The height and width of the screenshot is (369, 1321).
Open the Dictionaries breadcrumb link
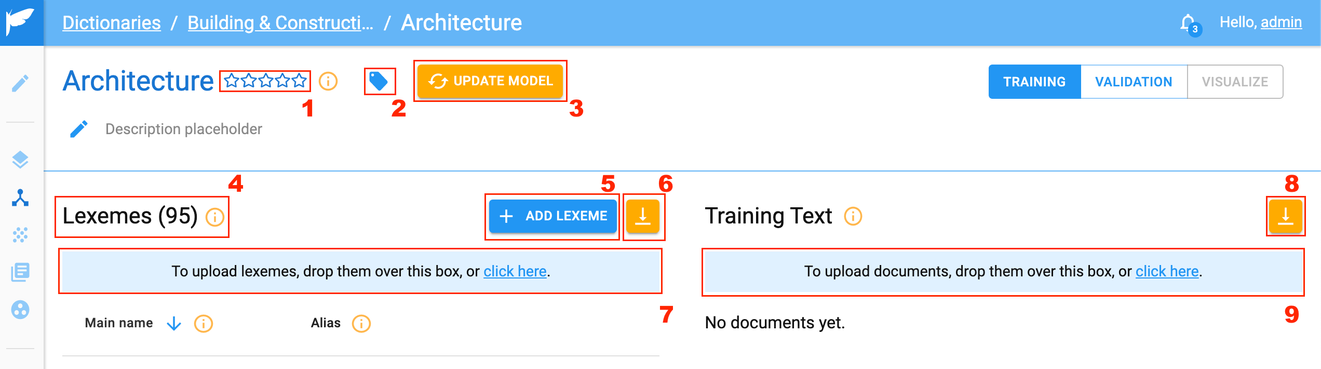click(111, 22)
